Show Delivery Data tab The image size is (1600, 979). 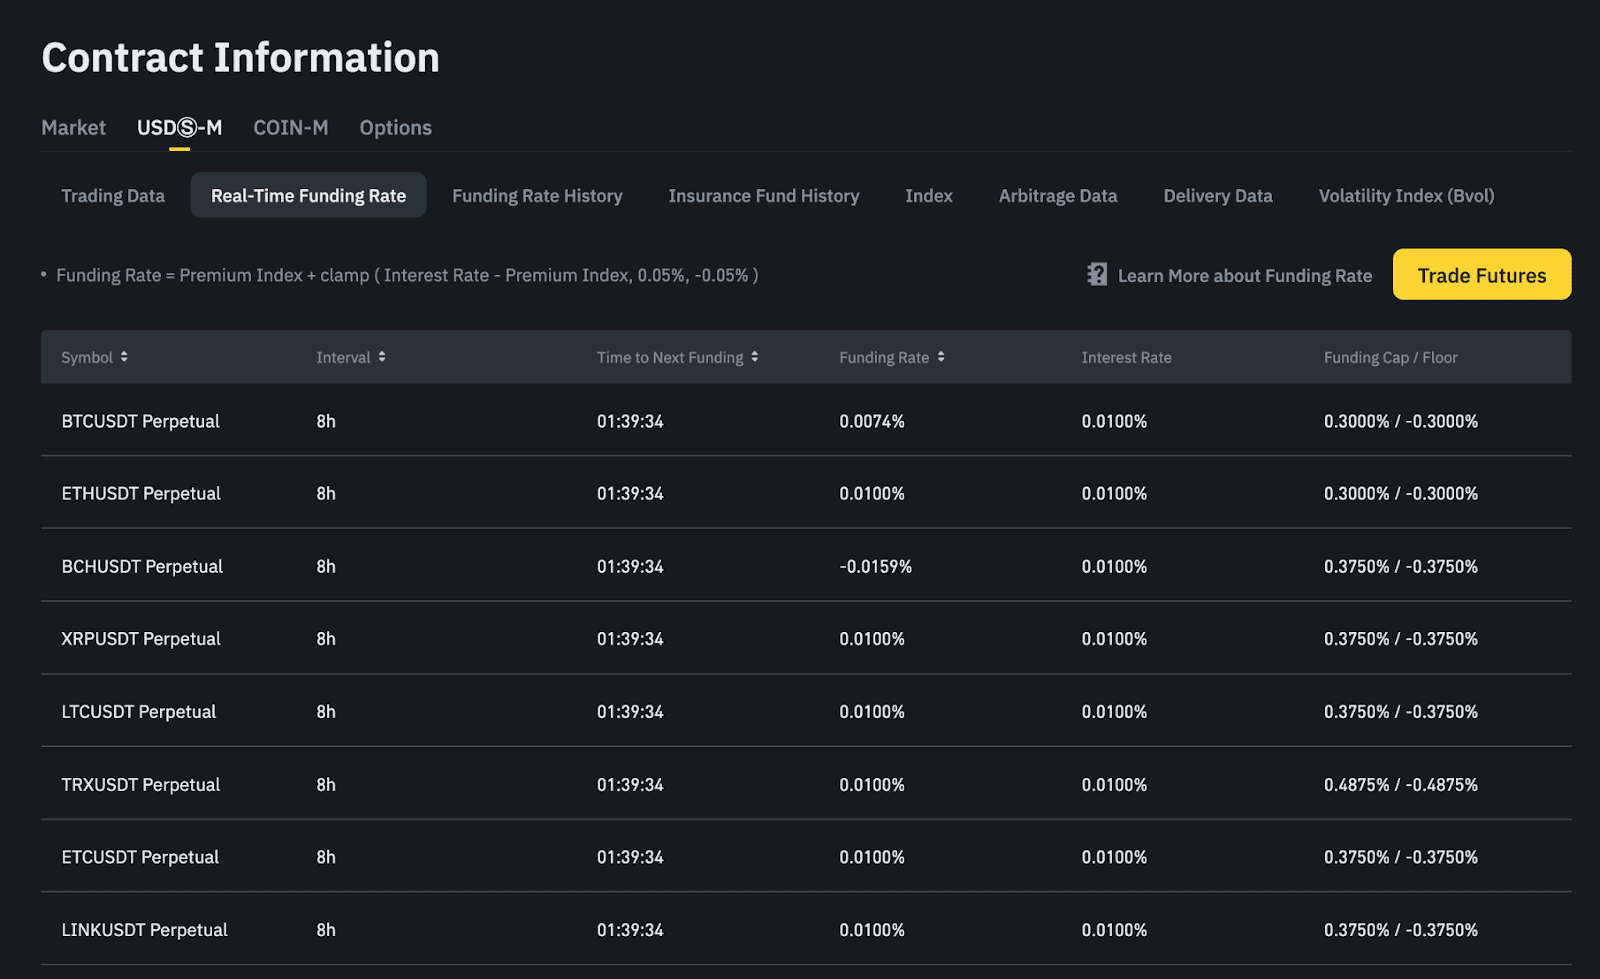pos(1217,196)
